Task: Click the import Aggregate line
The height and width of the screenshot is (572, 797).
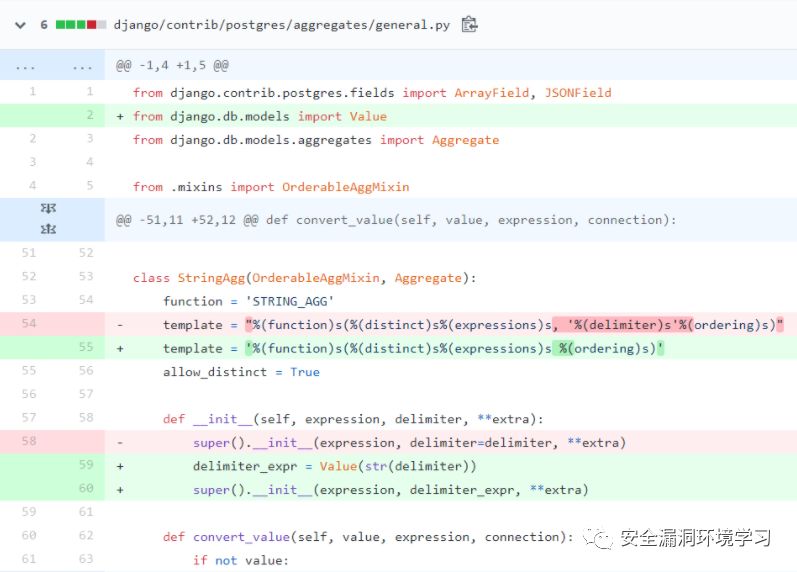Action: (x=316, y=140)
